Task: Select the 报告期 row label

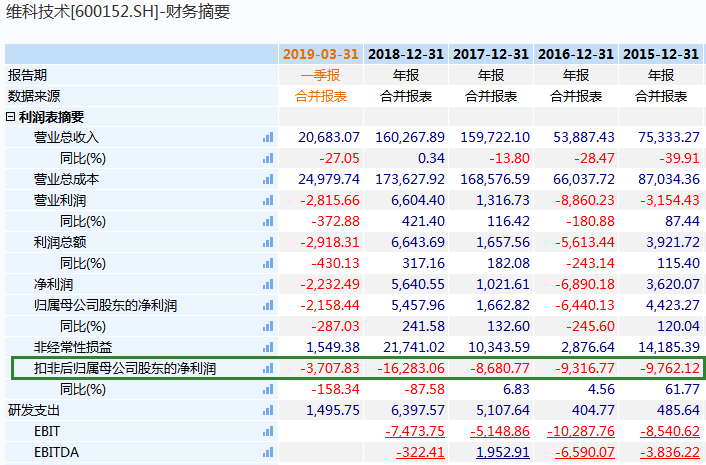Action: [x=27, y=75]
